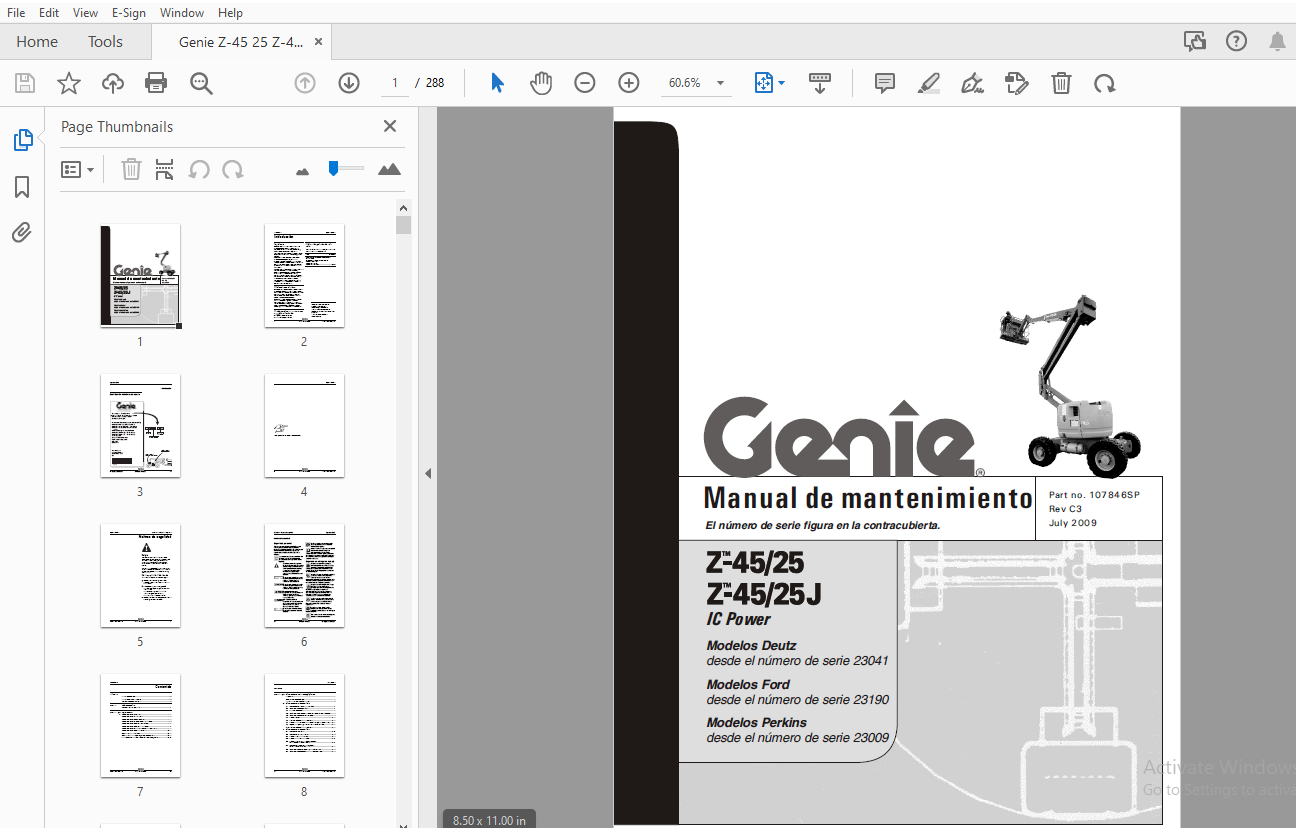Select the Genie Z-45 25 document tab
This screenshot has width=1296, height=828.
pyautogui.click(x=240, y=42)
